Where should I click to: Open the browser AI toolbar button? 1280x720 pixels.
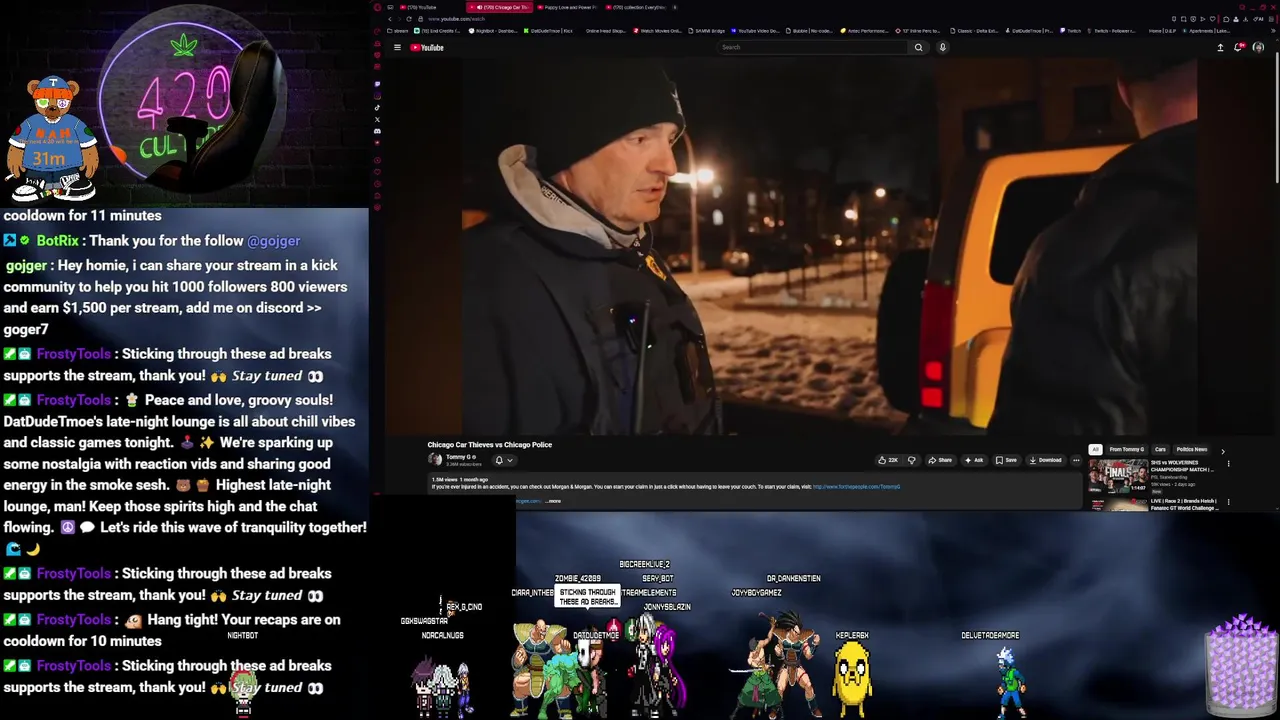click(1258, 19)
